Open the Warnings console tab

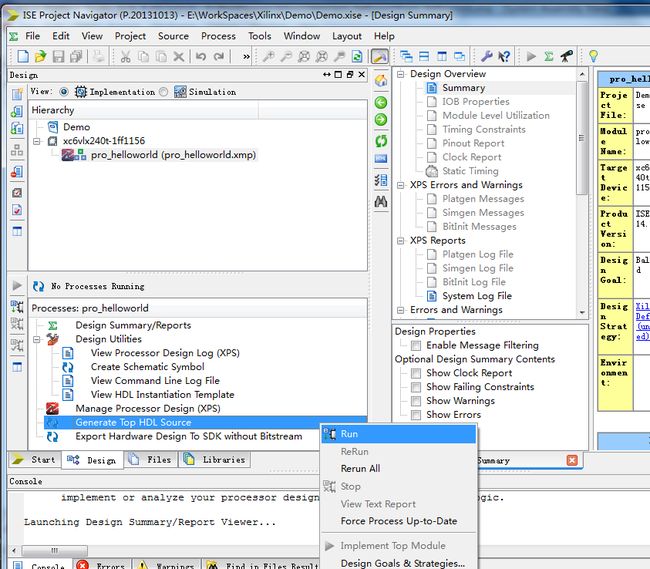[x=167, y=565]
